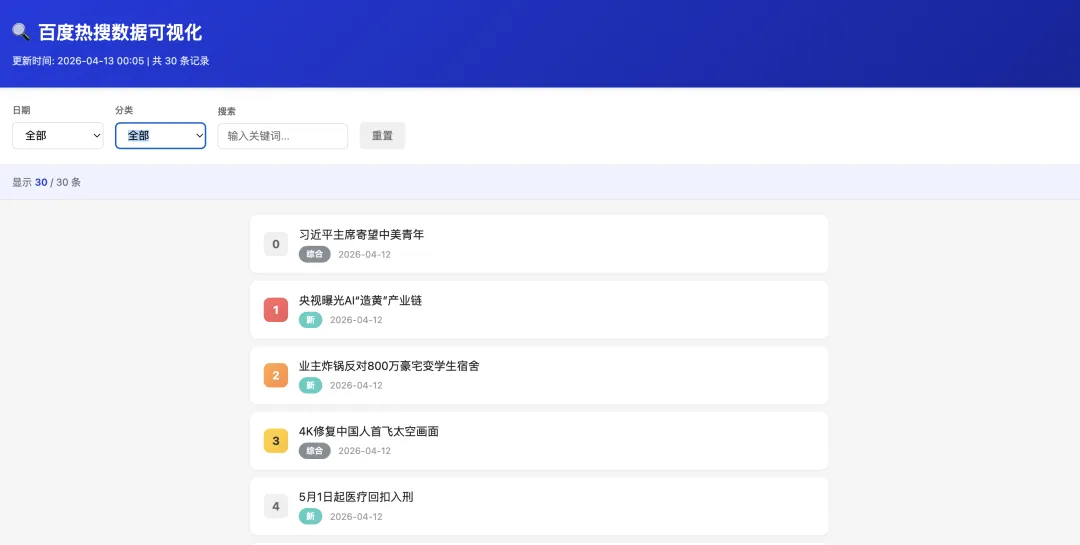
Task: Click date 2026-04-12 under 4K修复中国人首飞太空画面
Action: pyautogui.click(x=364, y=451)
